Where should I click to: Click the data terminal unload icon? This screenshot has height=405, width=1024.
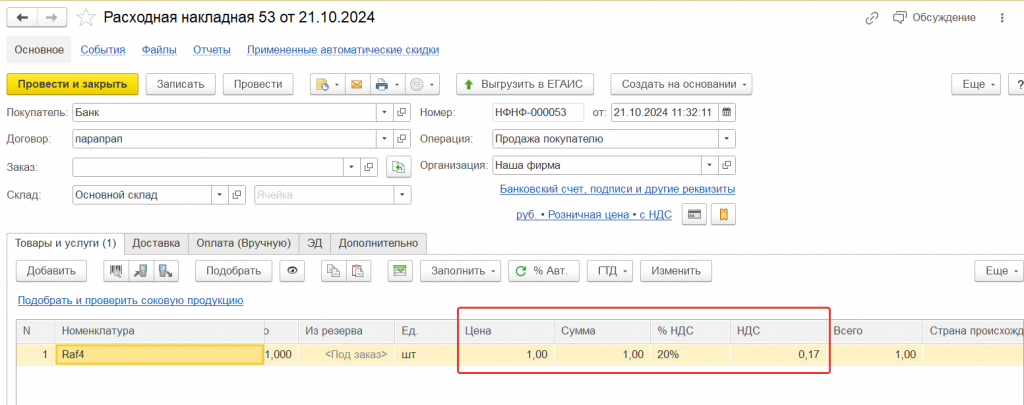pos(166,271)
